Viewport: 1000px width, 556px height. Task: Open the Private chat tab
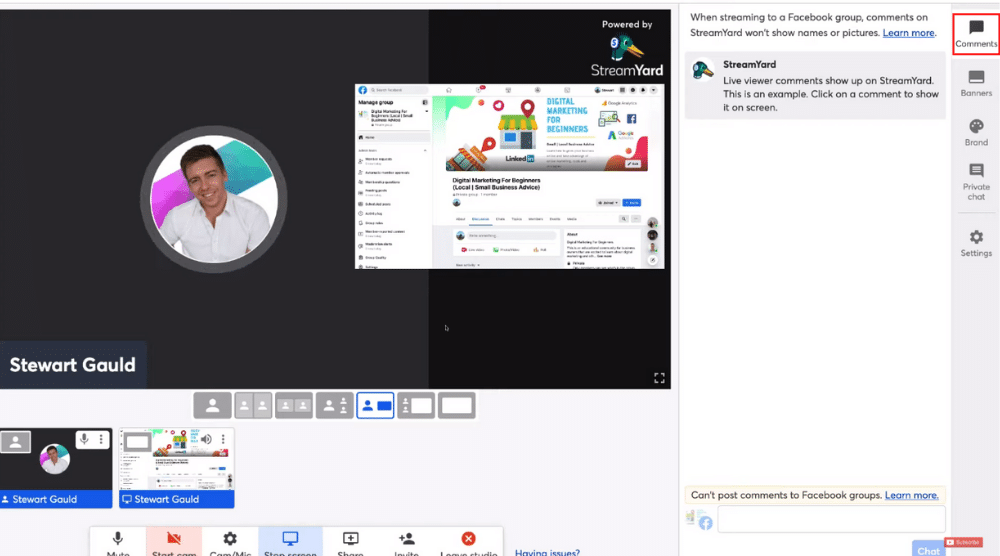(976, 182)
